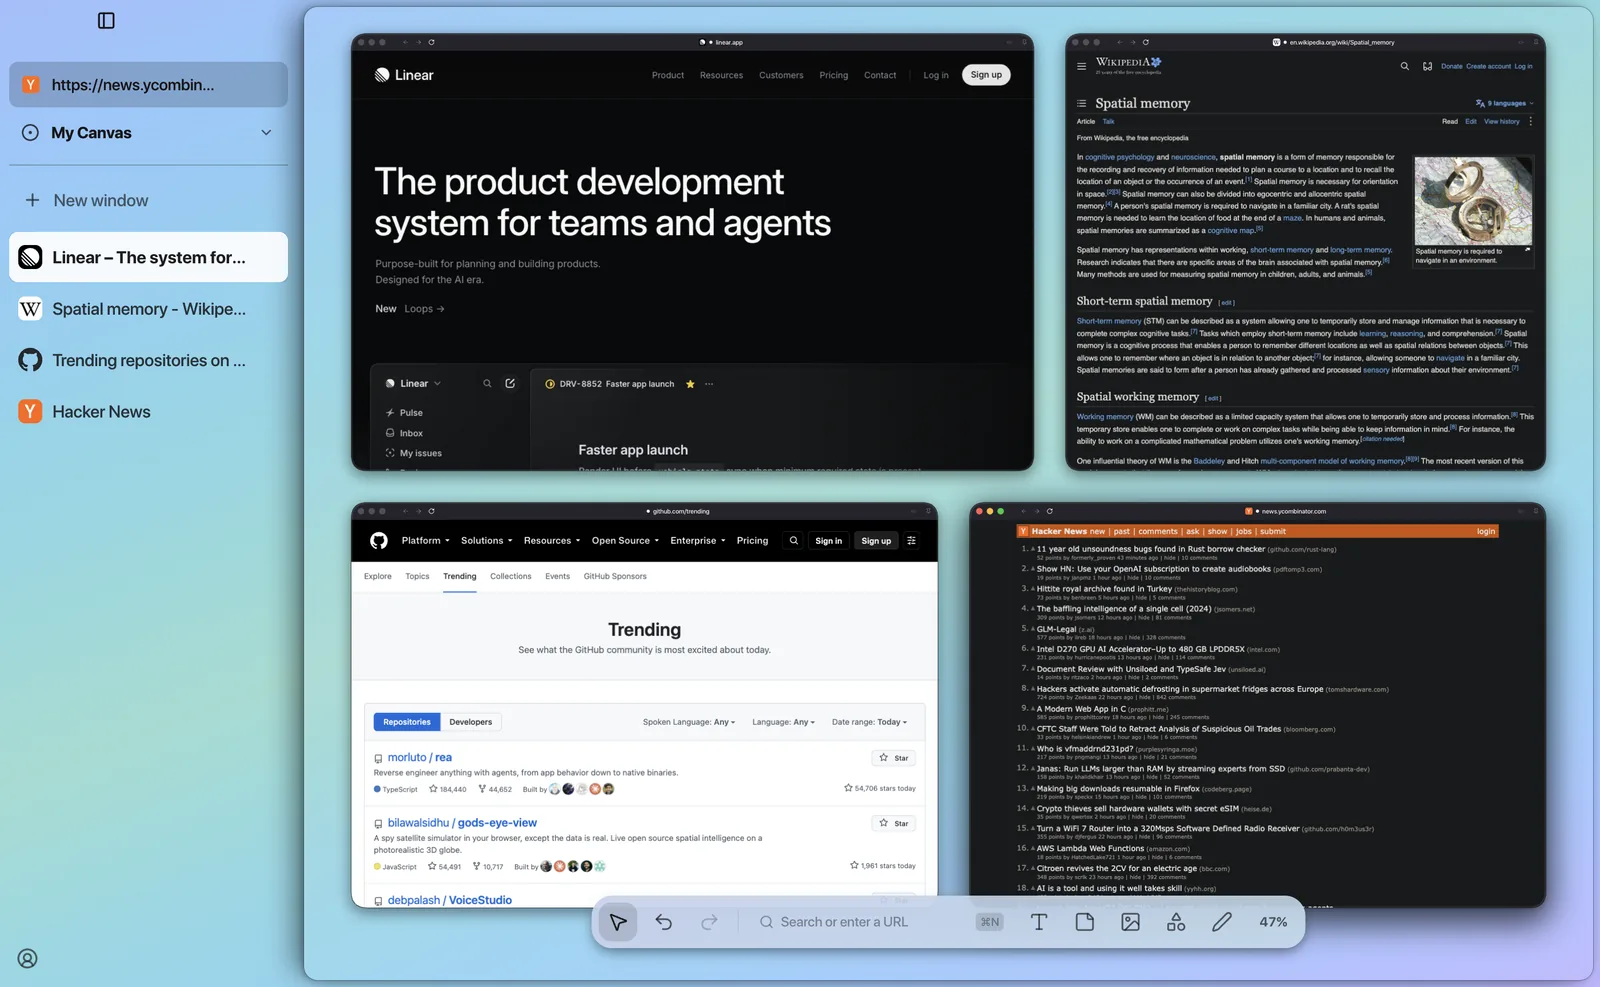Click the yellow star next to Faster app launch
This screenshot has height=987, width=1600.
690,384
